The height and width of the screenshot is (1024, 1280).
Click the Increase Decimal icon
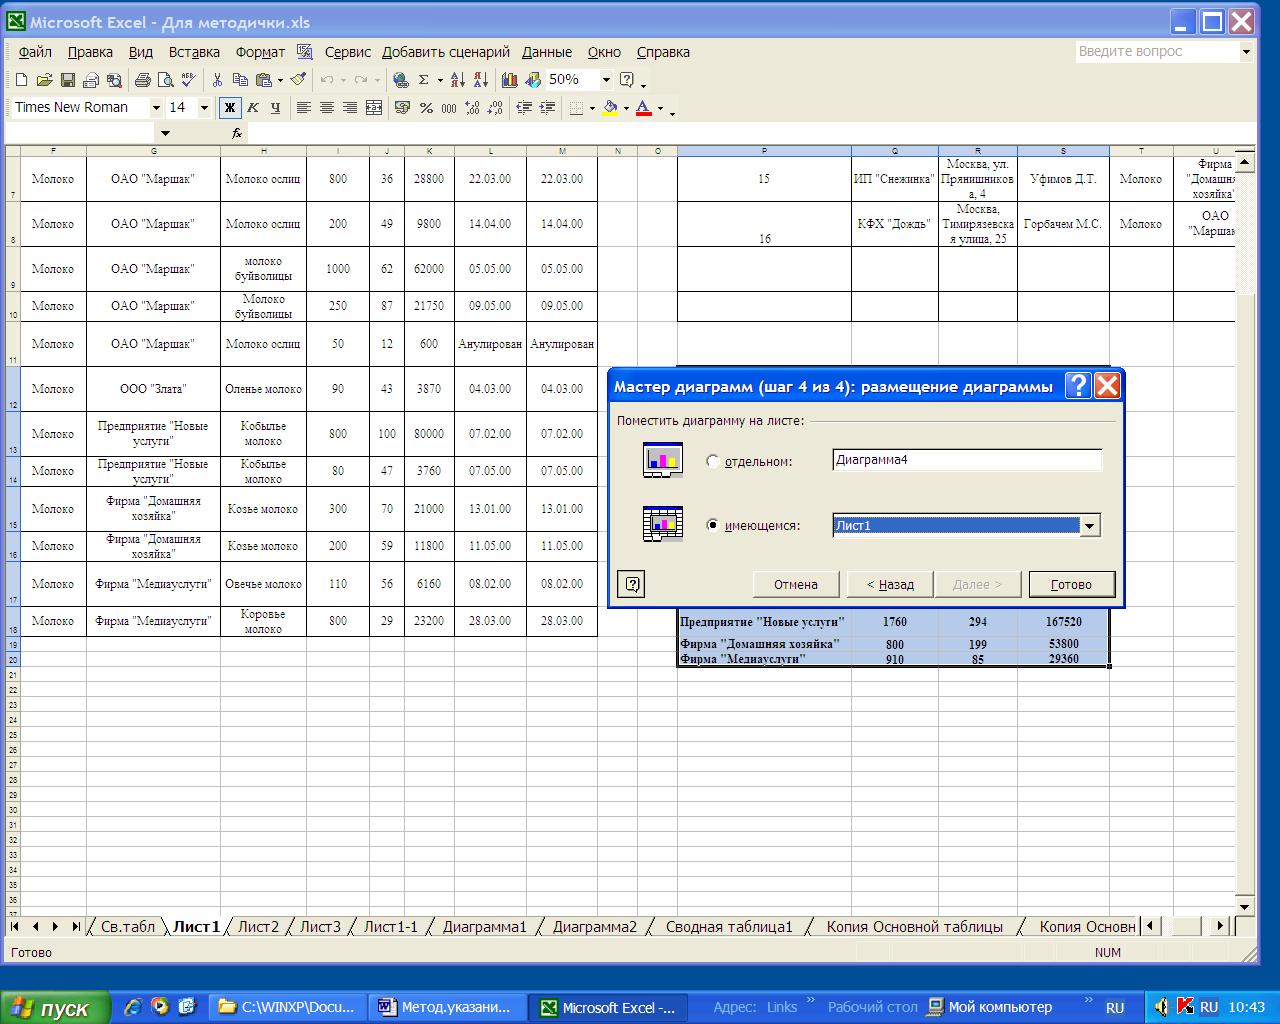point(472,108)
